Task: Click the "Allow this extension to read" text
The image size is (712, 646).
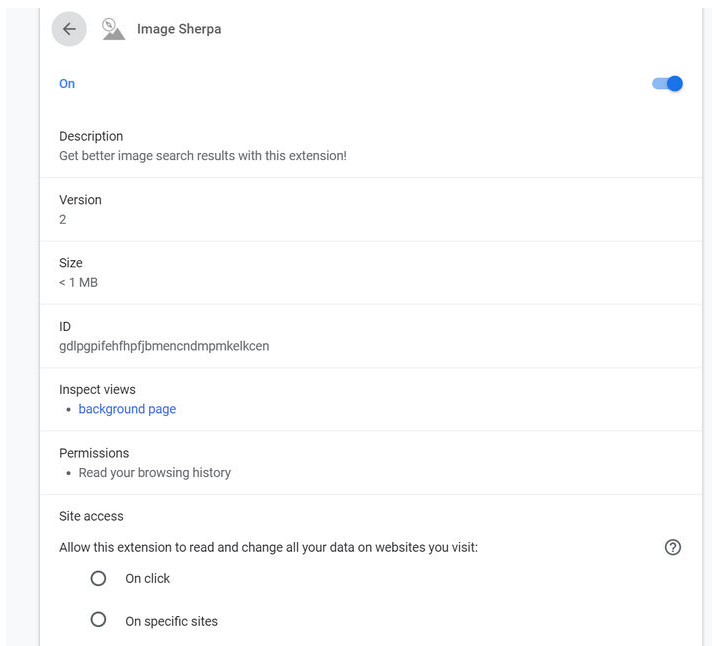Action: point(268,547)
